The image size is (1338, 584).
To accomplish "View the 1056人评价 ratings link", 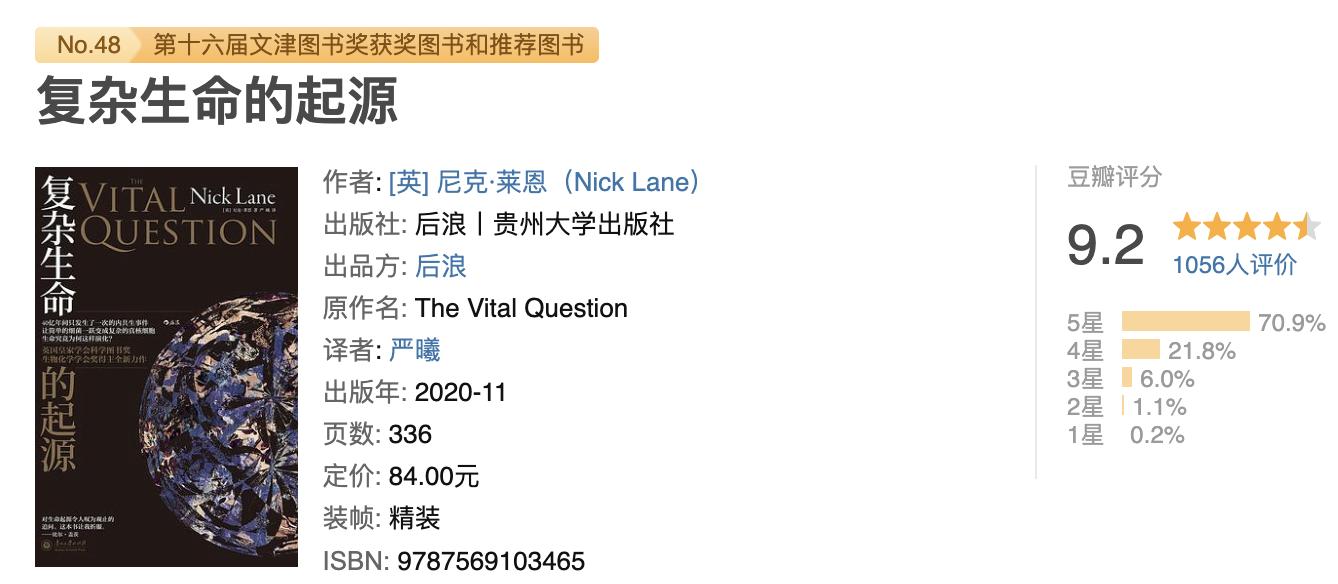I will pyautogui.click(x=1234, y=264).
